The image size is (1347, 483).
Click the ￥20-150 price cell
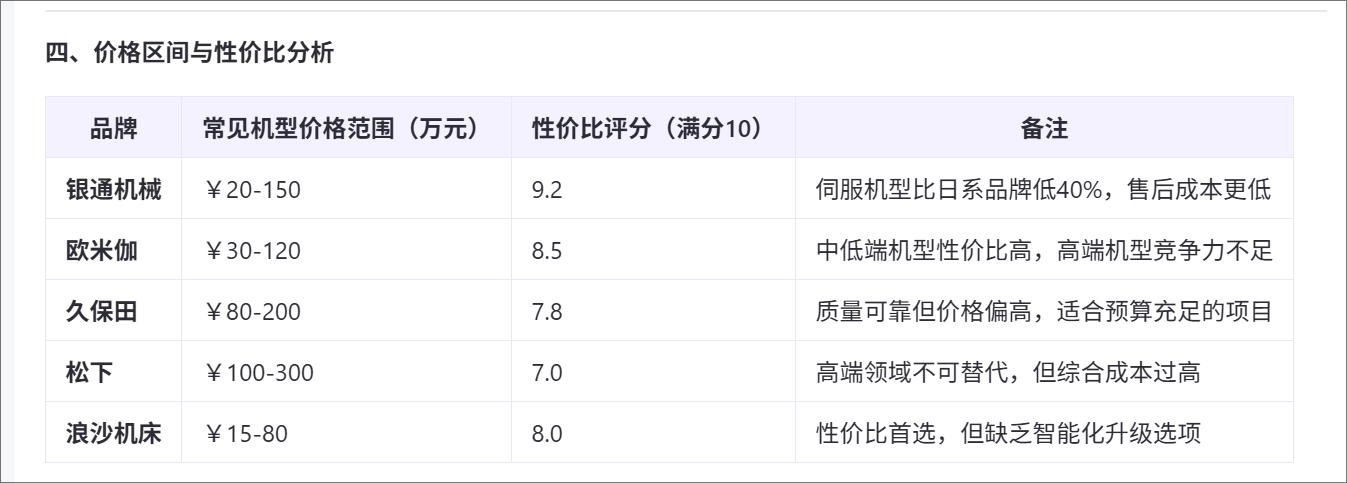point(252,189)
